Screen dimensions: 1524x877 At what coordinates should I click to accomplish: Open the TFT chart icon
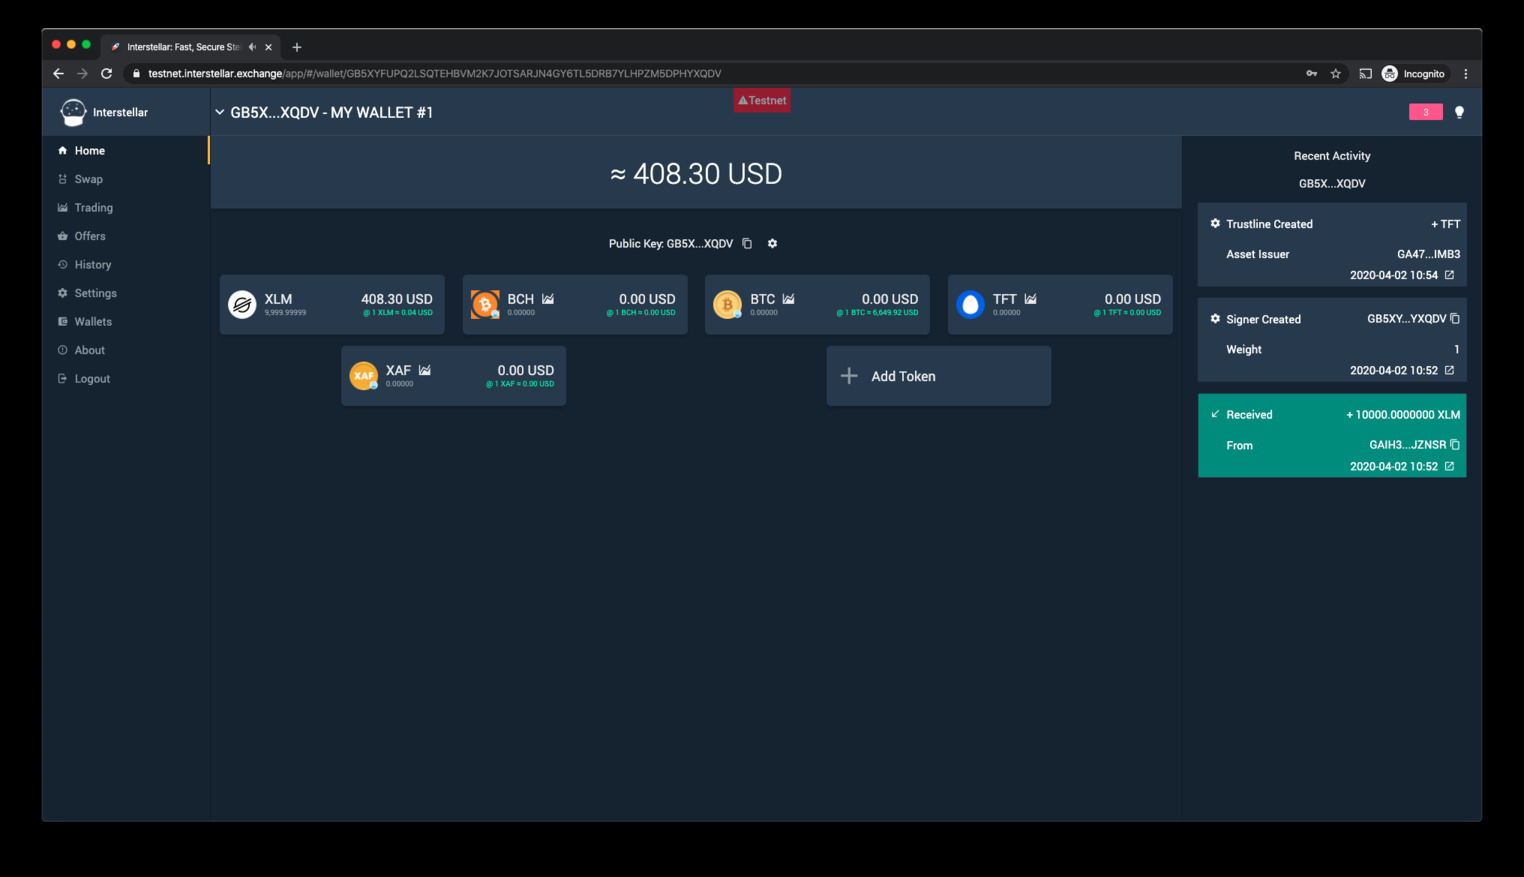1030,299
